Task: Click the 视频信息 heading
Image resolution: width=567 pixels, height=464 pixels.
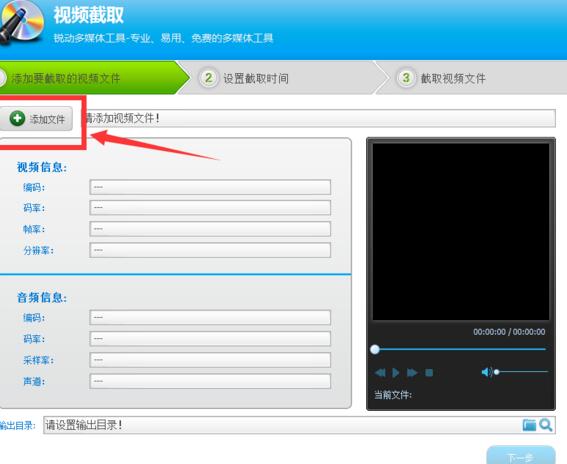Action: 42,167
